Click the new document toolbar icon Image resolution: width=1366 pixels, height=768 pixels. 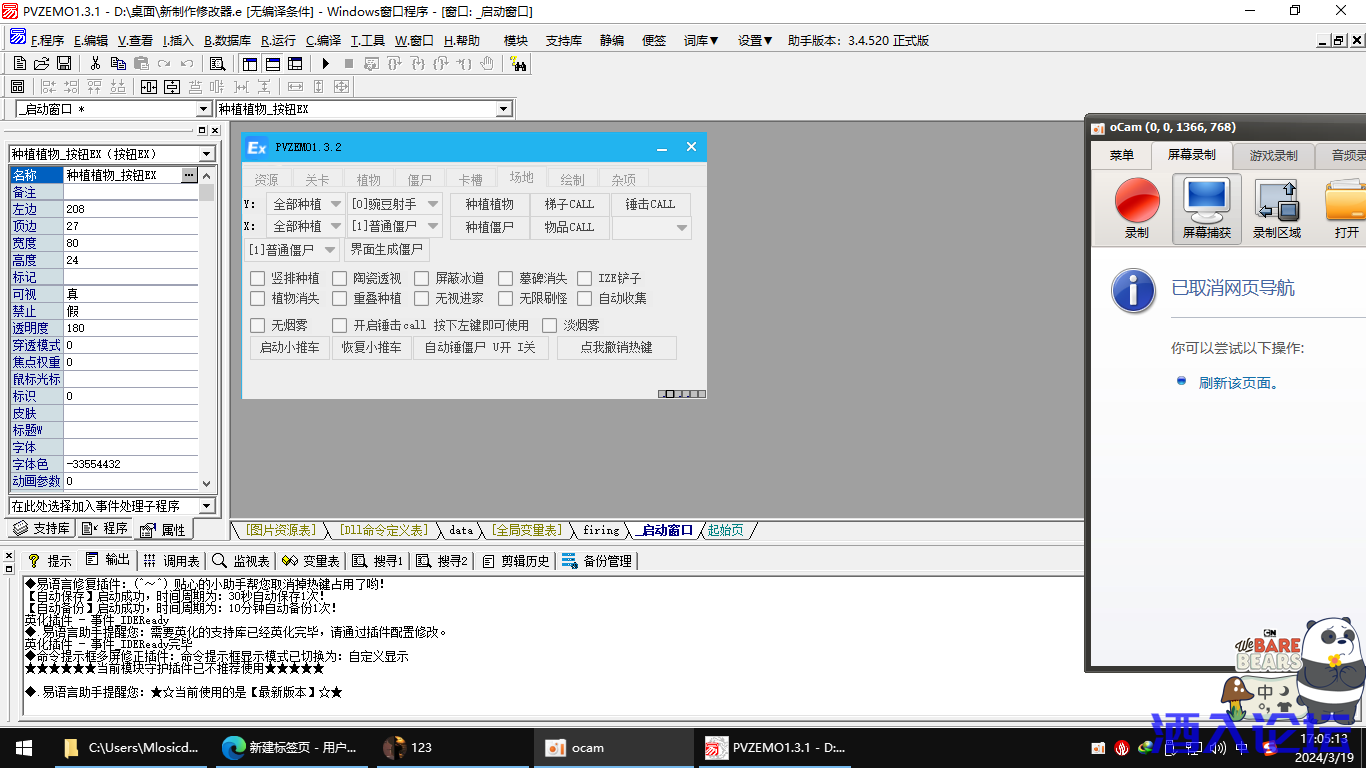pos(20,64)
